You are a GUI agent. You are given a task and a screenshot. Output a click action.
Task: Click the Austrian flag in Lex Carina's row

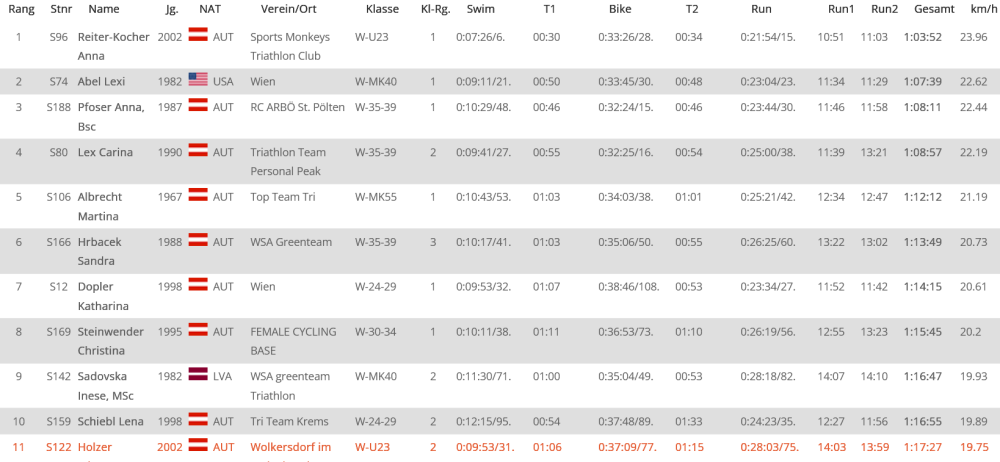[198, 151]
